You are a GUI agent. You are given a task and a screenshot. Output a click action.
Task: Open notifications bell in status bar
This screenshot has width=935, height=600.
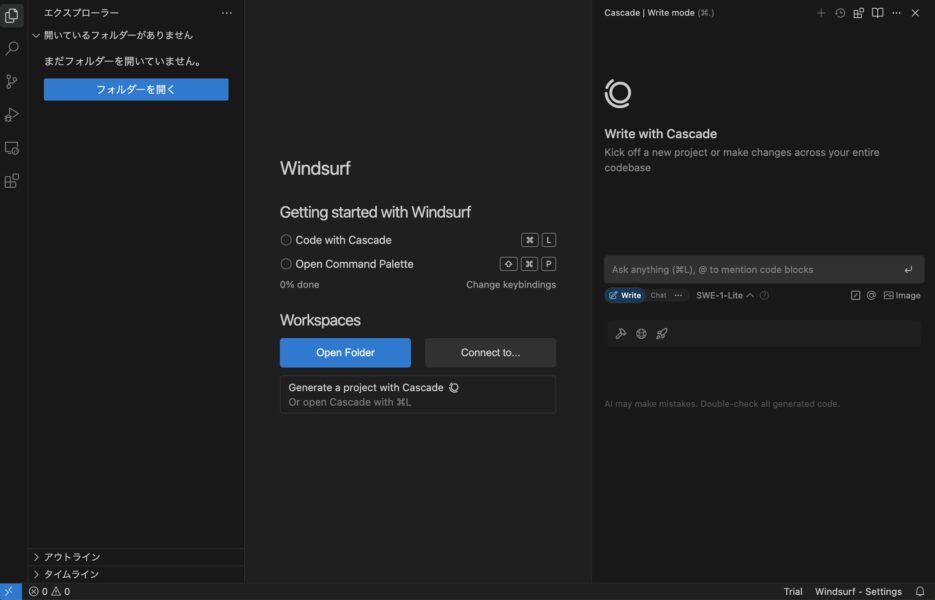919,591
